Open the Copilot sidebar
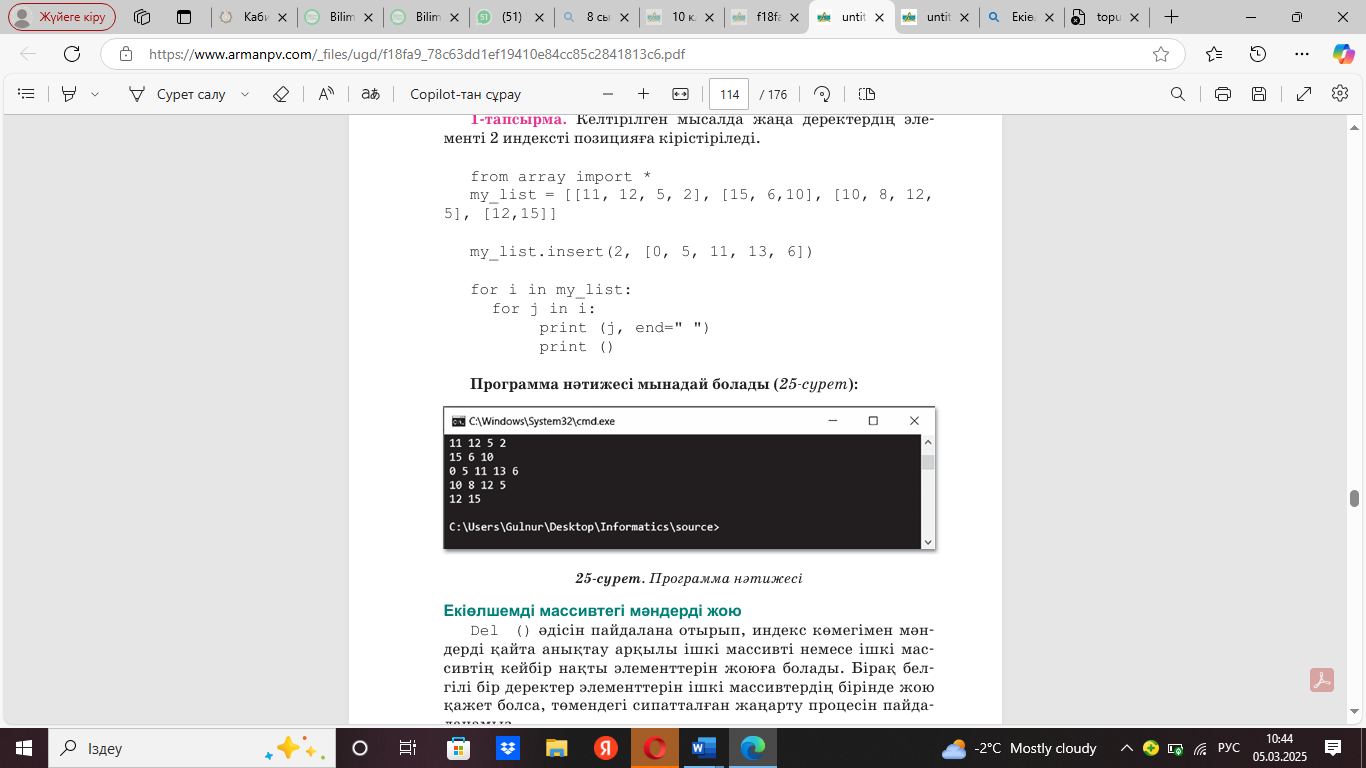The width and height of the screenshot is (1366, 768). 1343,54
